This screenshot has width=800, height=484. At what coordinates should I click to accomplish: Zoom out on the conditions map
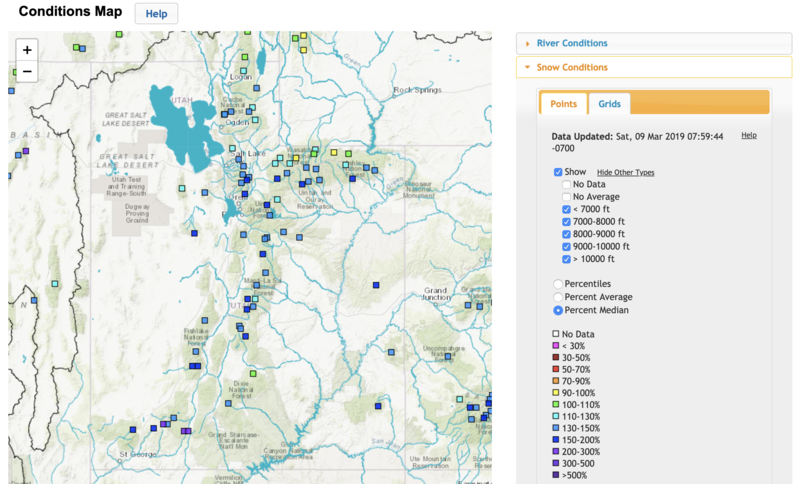click(x=27, y=71)
